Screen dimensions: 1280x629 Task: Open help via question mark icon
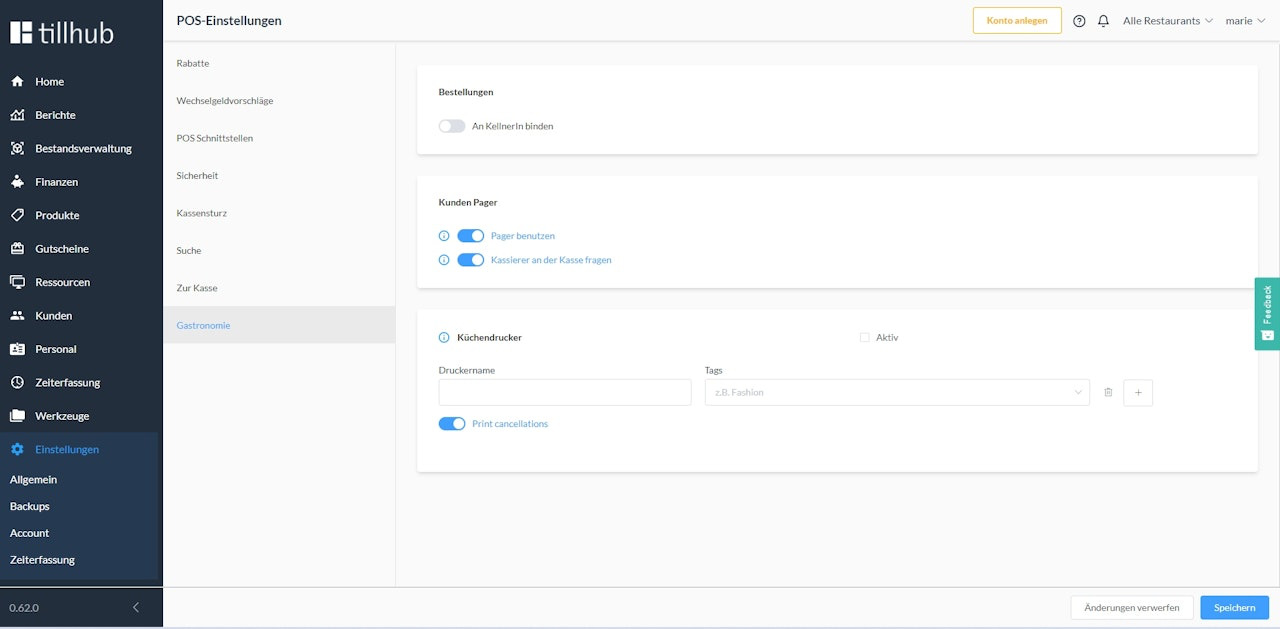[1079, 21]
